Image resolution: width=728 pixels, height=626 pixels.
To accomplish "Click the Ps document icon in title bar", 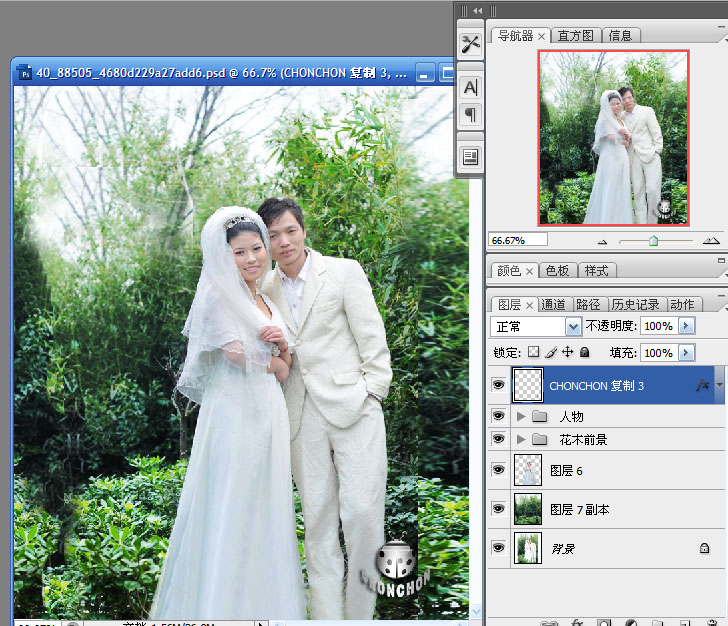I will click(24, 73).
